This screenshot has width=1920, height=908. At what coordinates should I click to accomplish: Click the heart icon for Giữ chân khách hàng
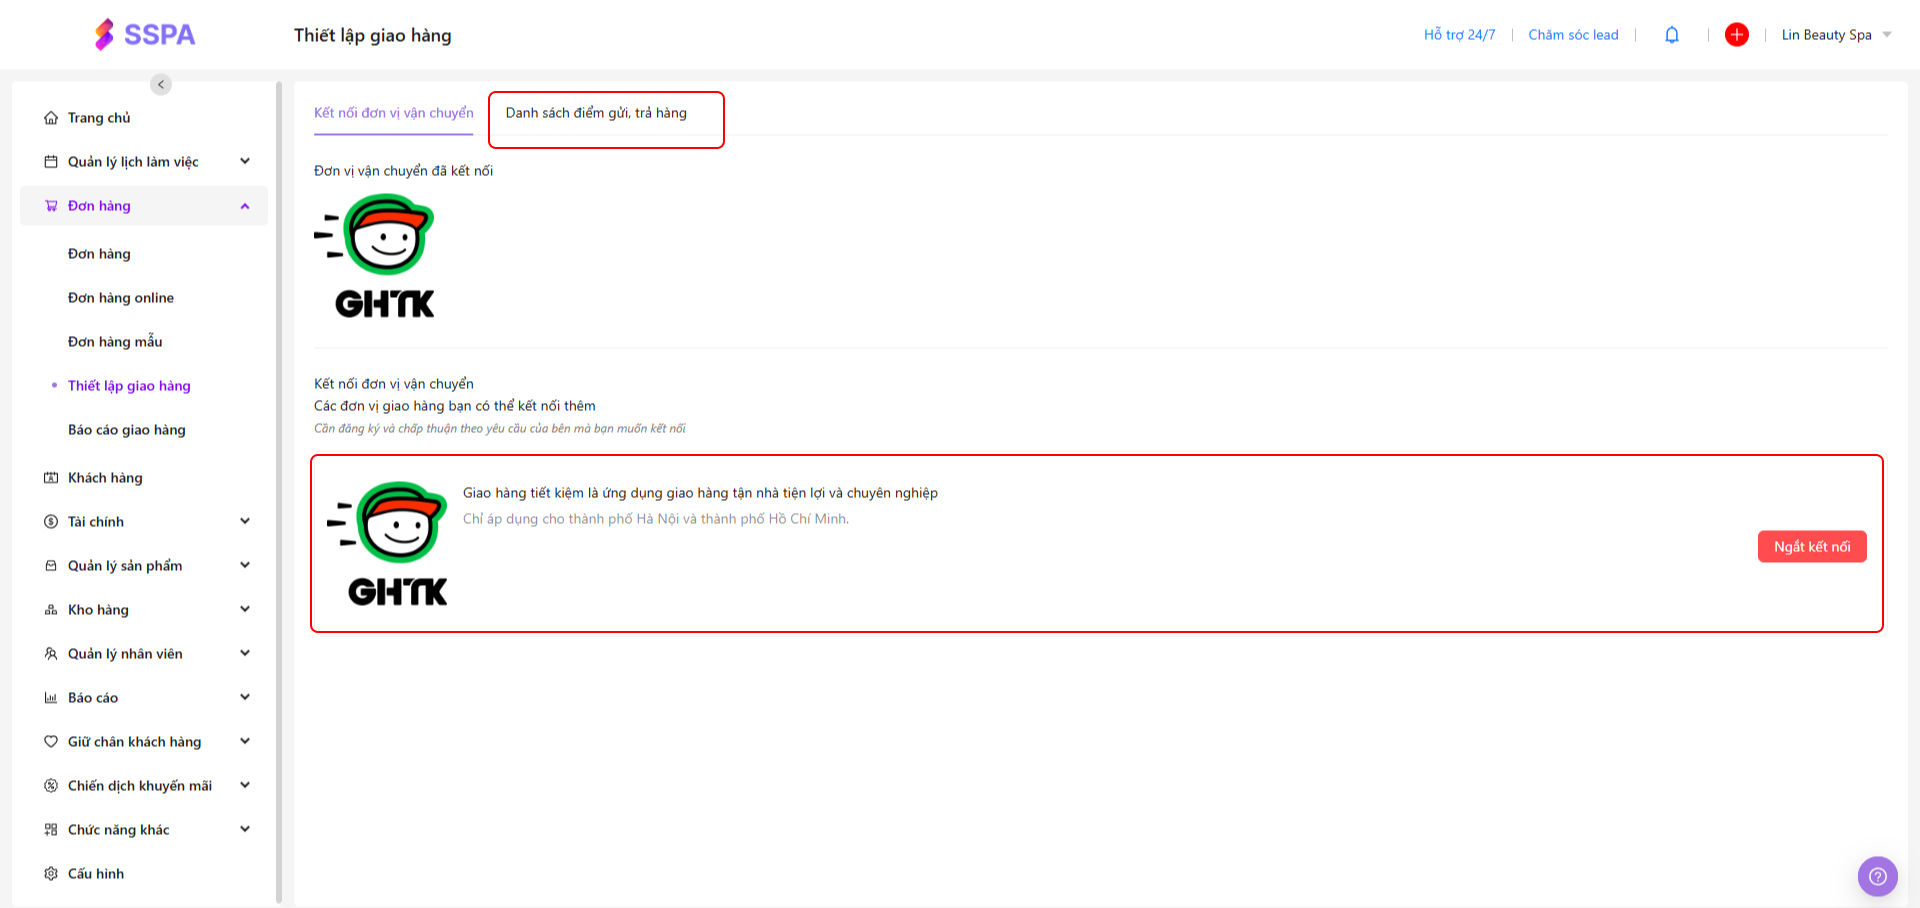[51, 742]
